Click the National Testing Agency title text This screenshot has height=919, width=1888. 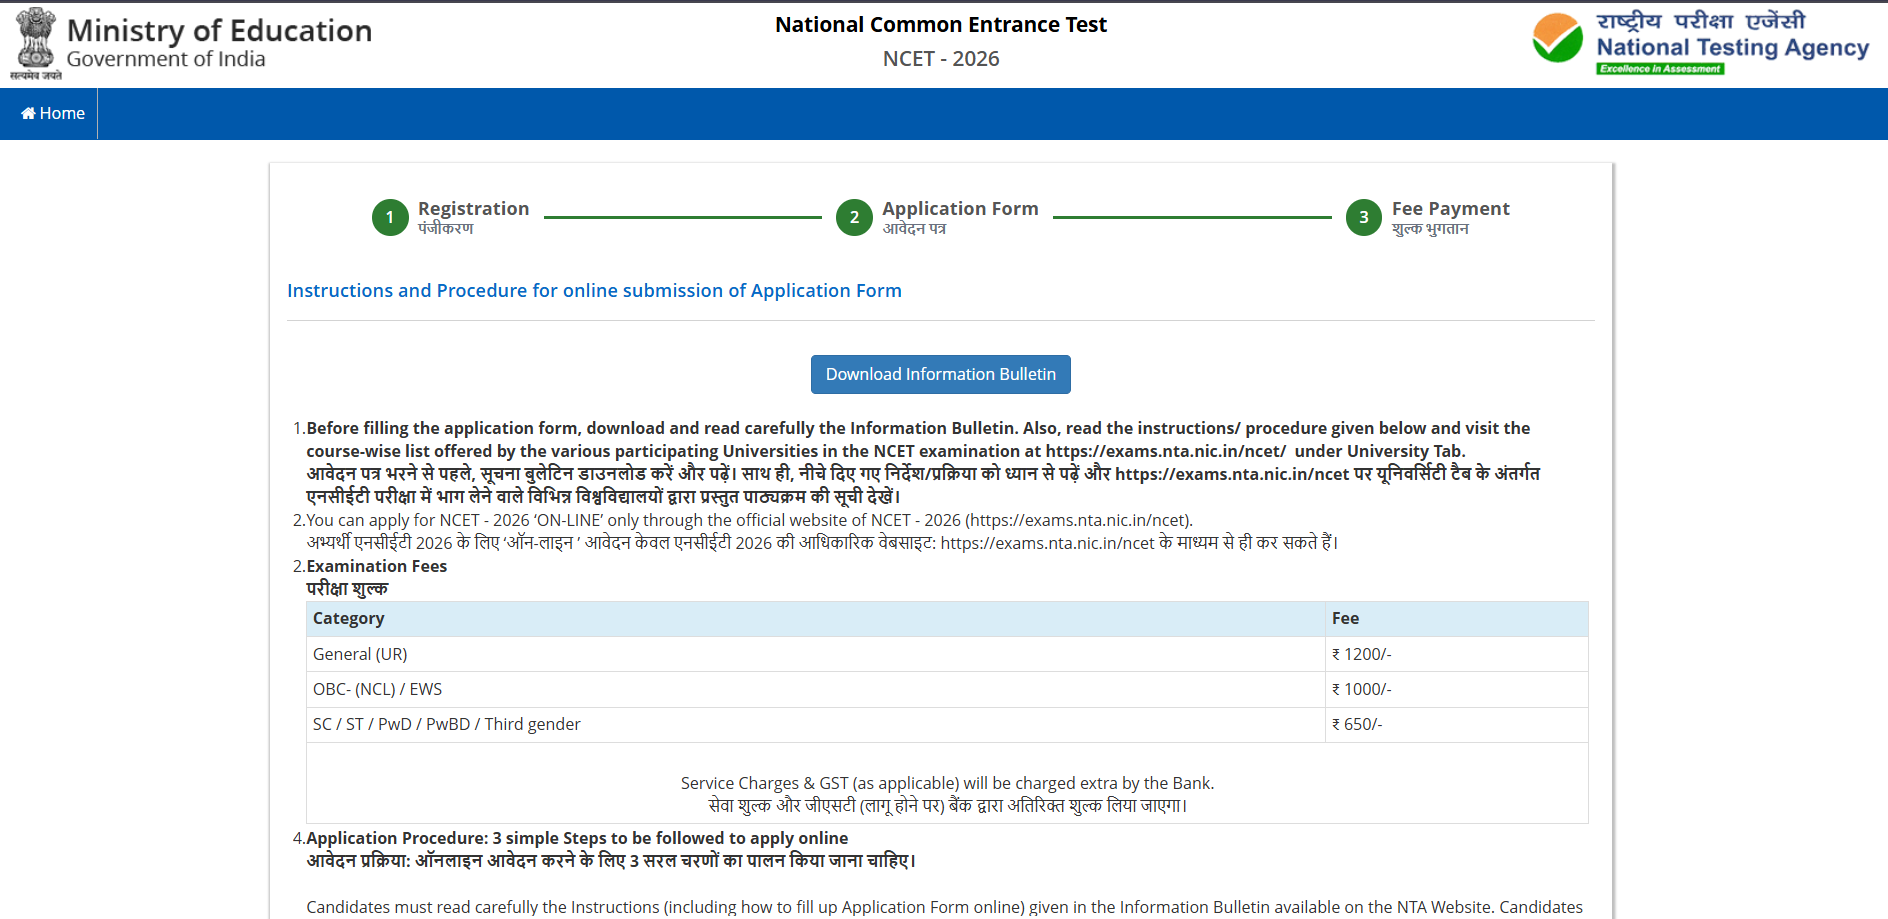1732,48
